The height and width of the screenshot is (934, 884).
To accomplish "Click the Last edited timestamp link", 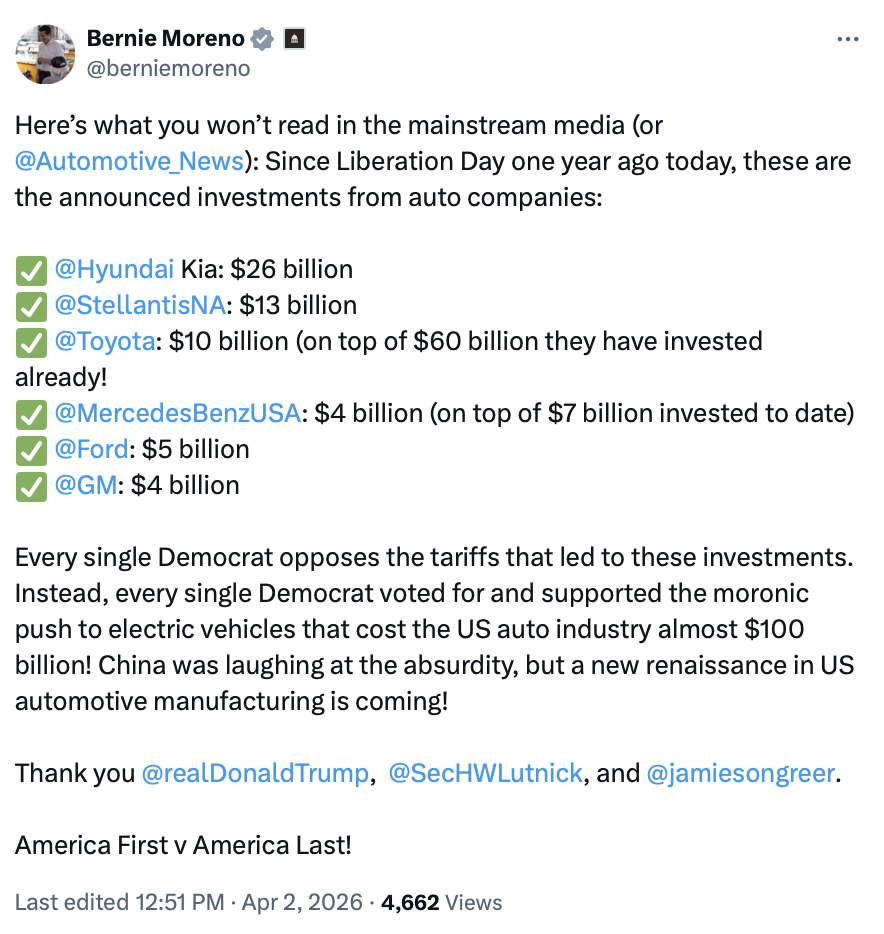I will [188, 902].
